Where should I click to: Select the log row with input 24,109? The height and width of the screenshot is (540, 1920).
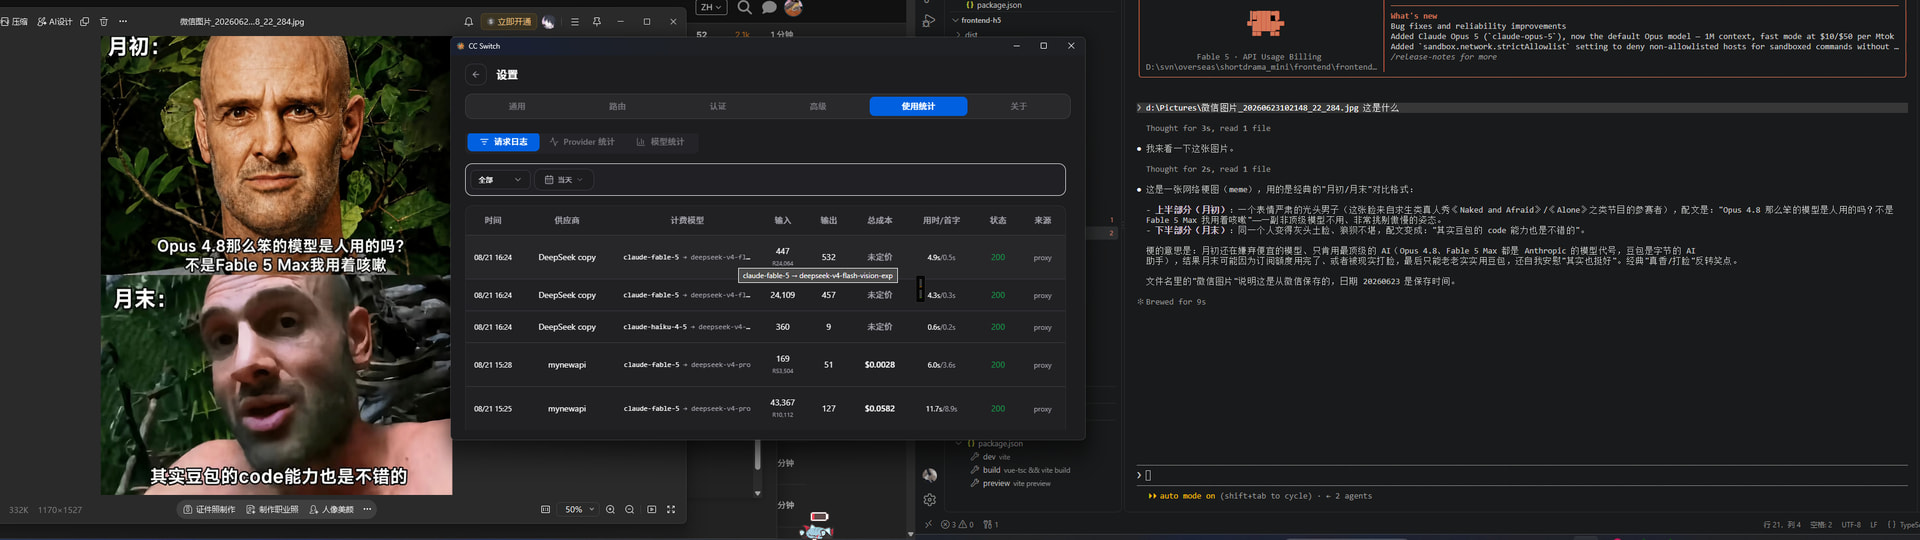click(x=765, y=295)
